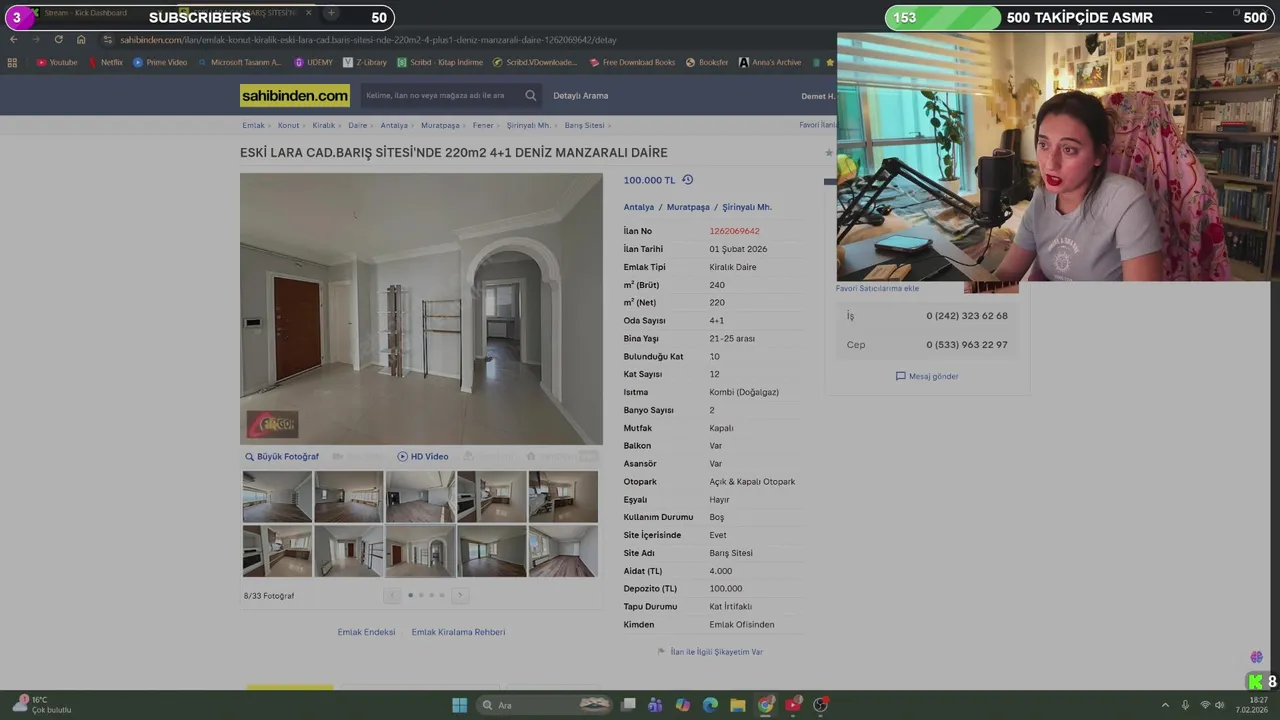Open the Scribd.VDownloade bookmark
This screenshot has width=1280, height=720.
click(x=535, y=62)
